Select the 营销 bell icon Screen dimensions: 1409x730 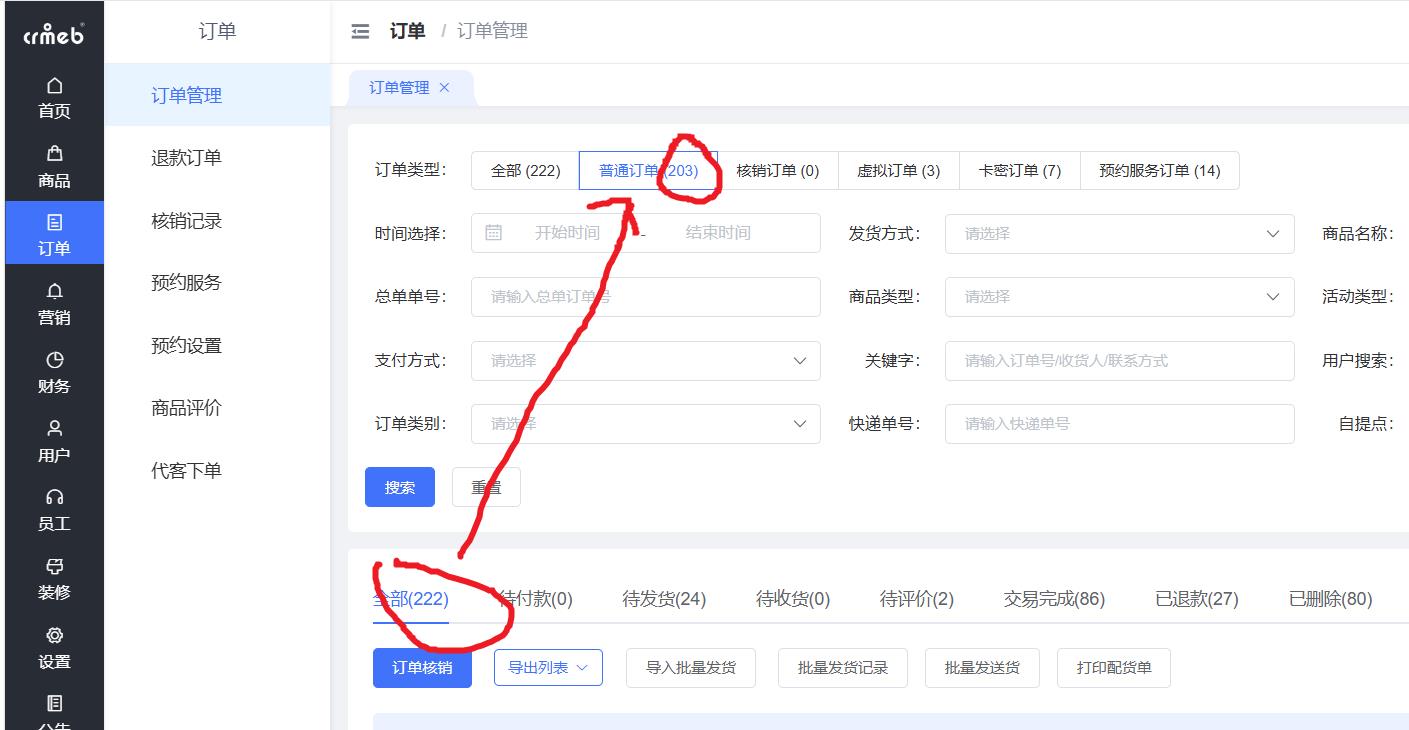point(54,291)
